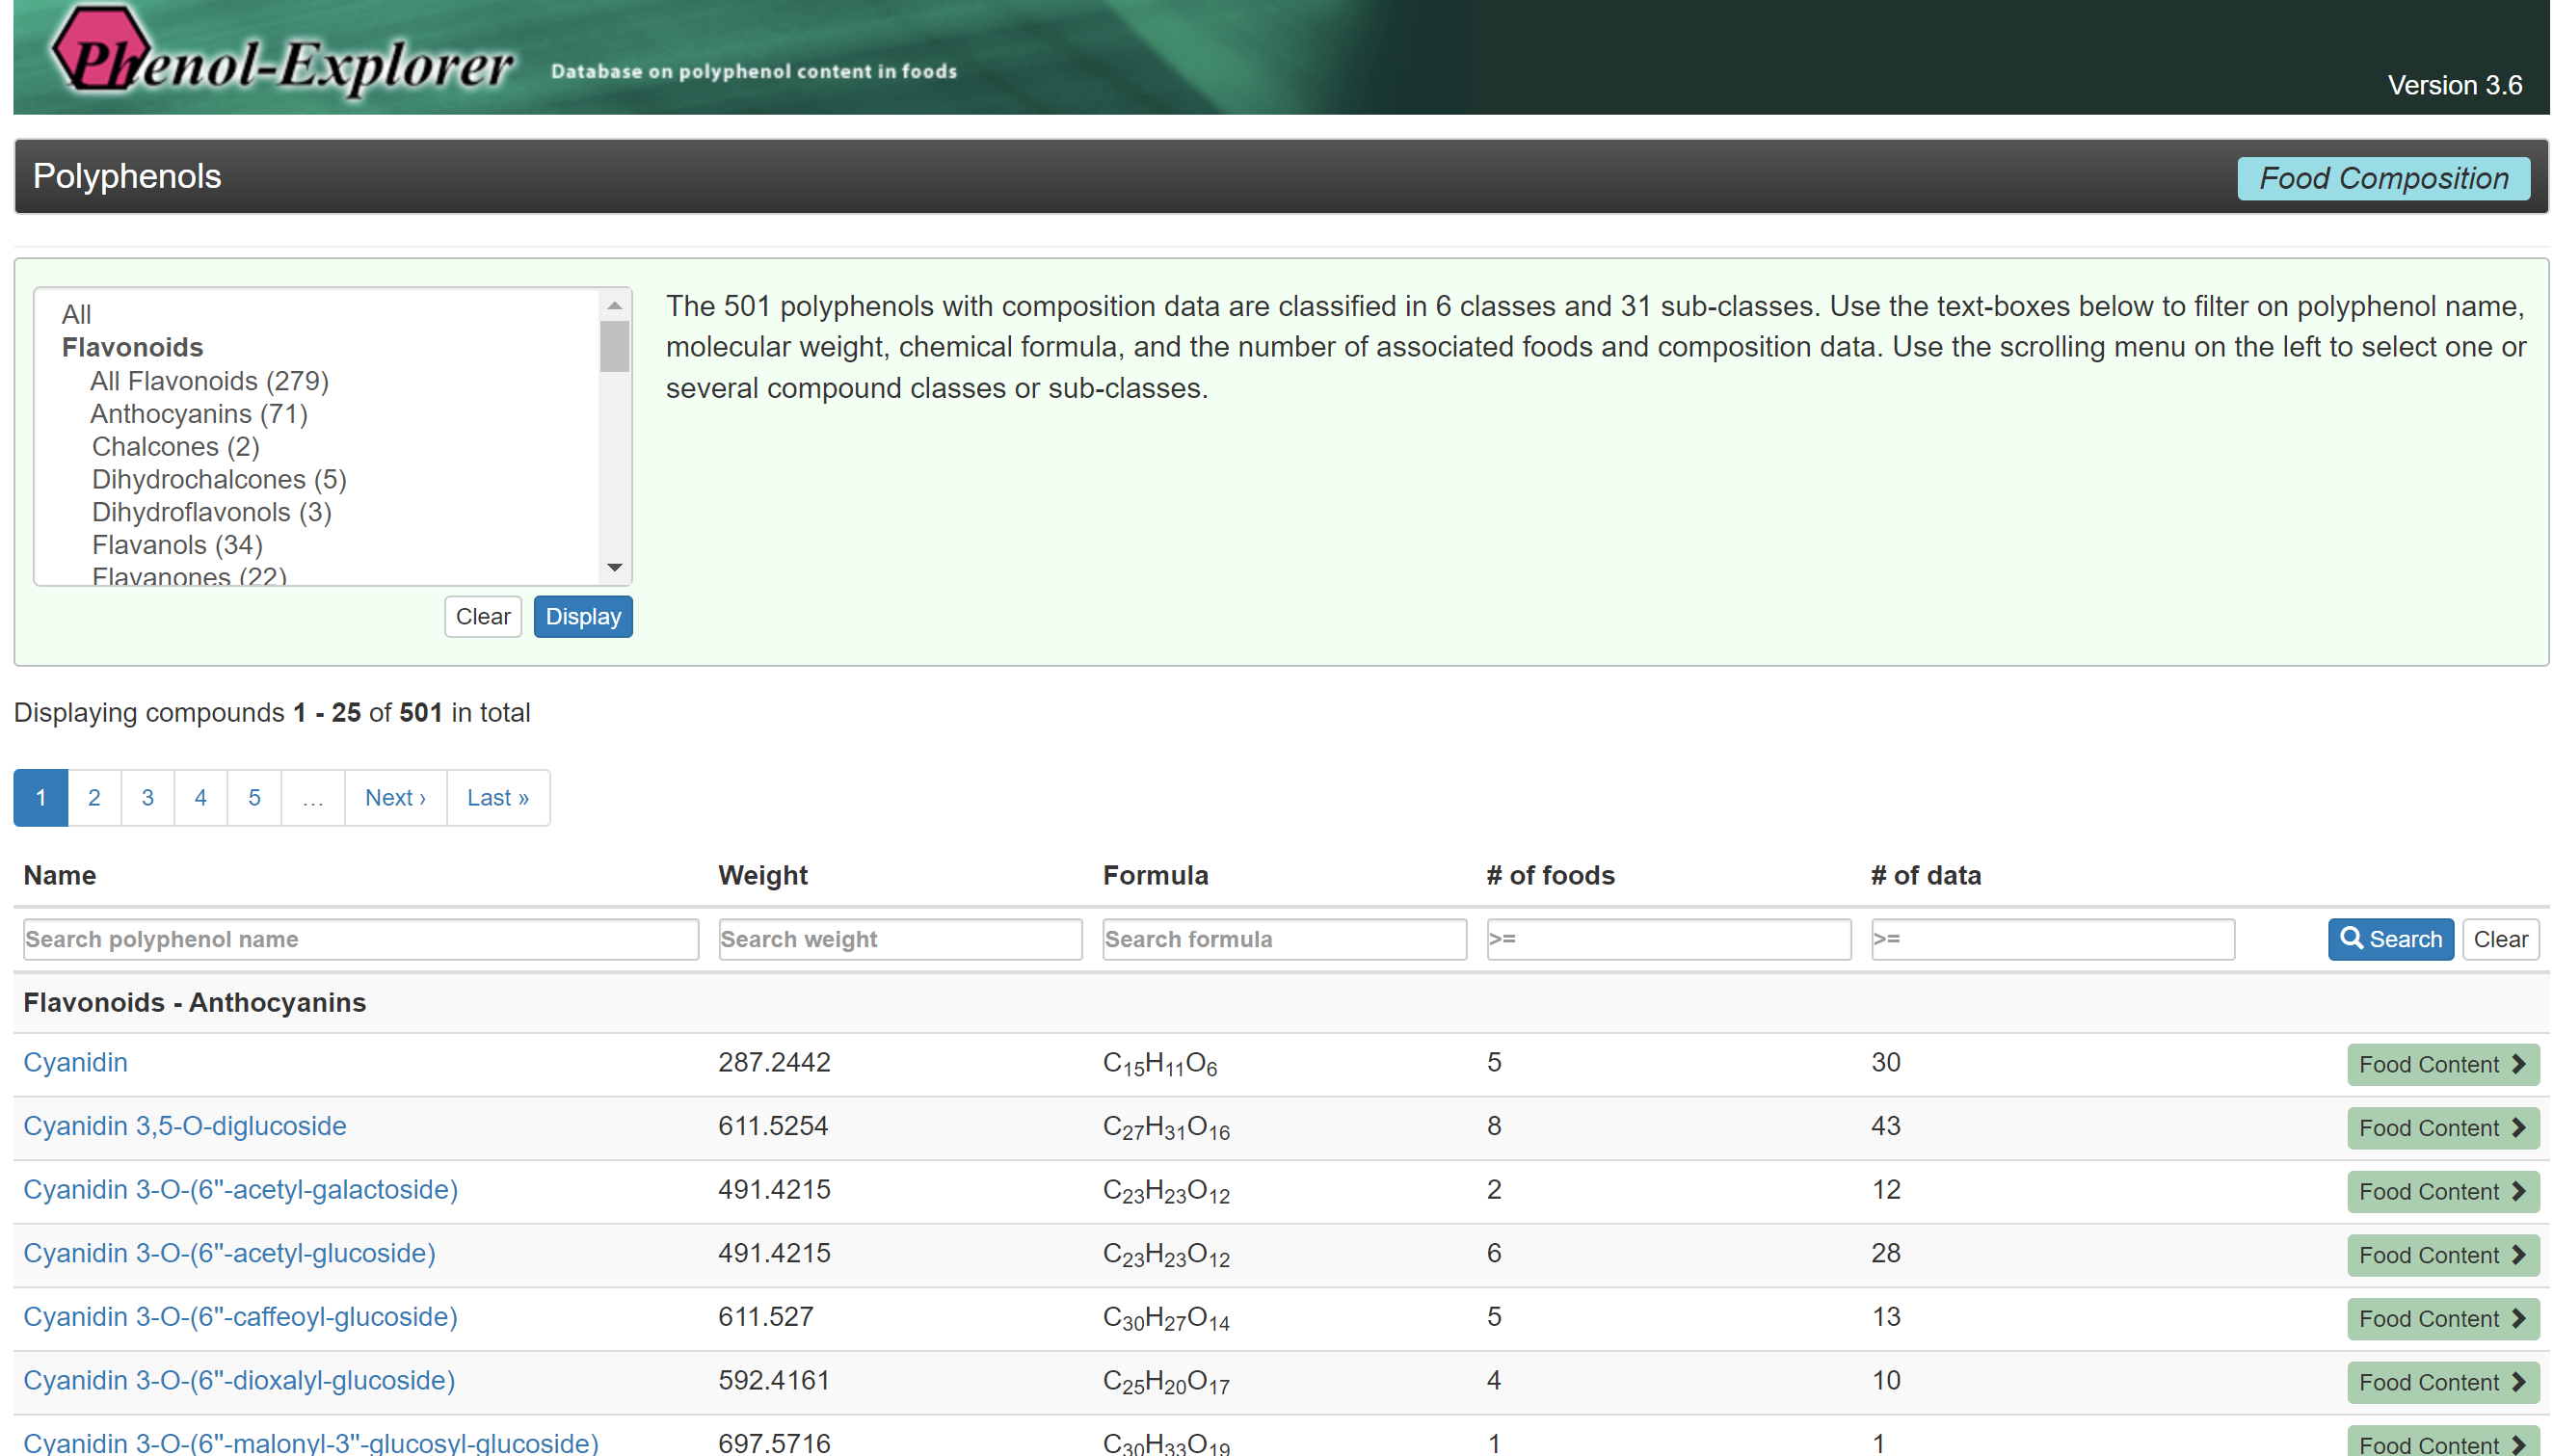Click the Phenol-Explorer hexagon logo
This screenshot has height=1456, width=2553.
click(x=100, y=50)
